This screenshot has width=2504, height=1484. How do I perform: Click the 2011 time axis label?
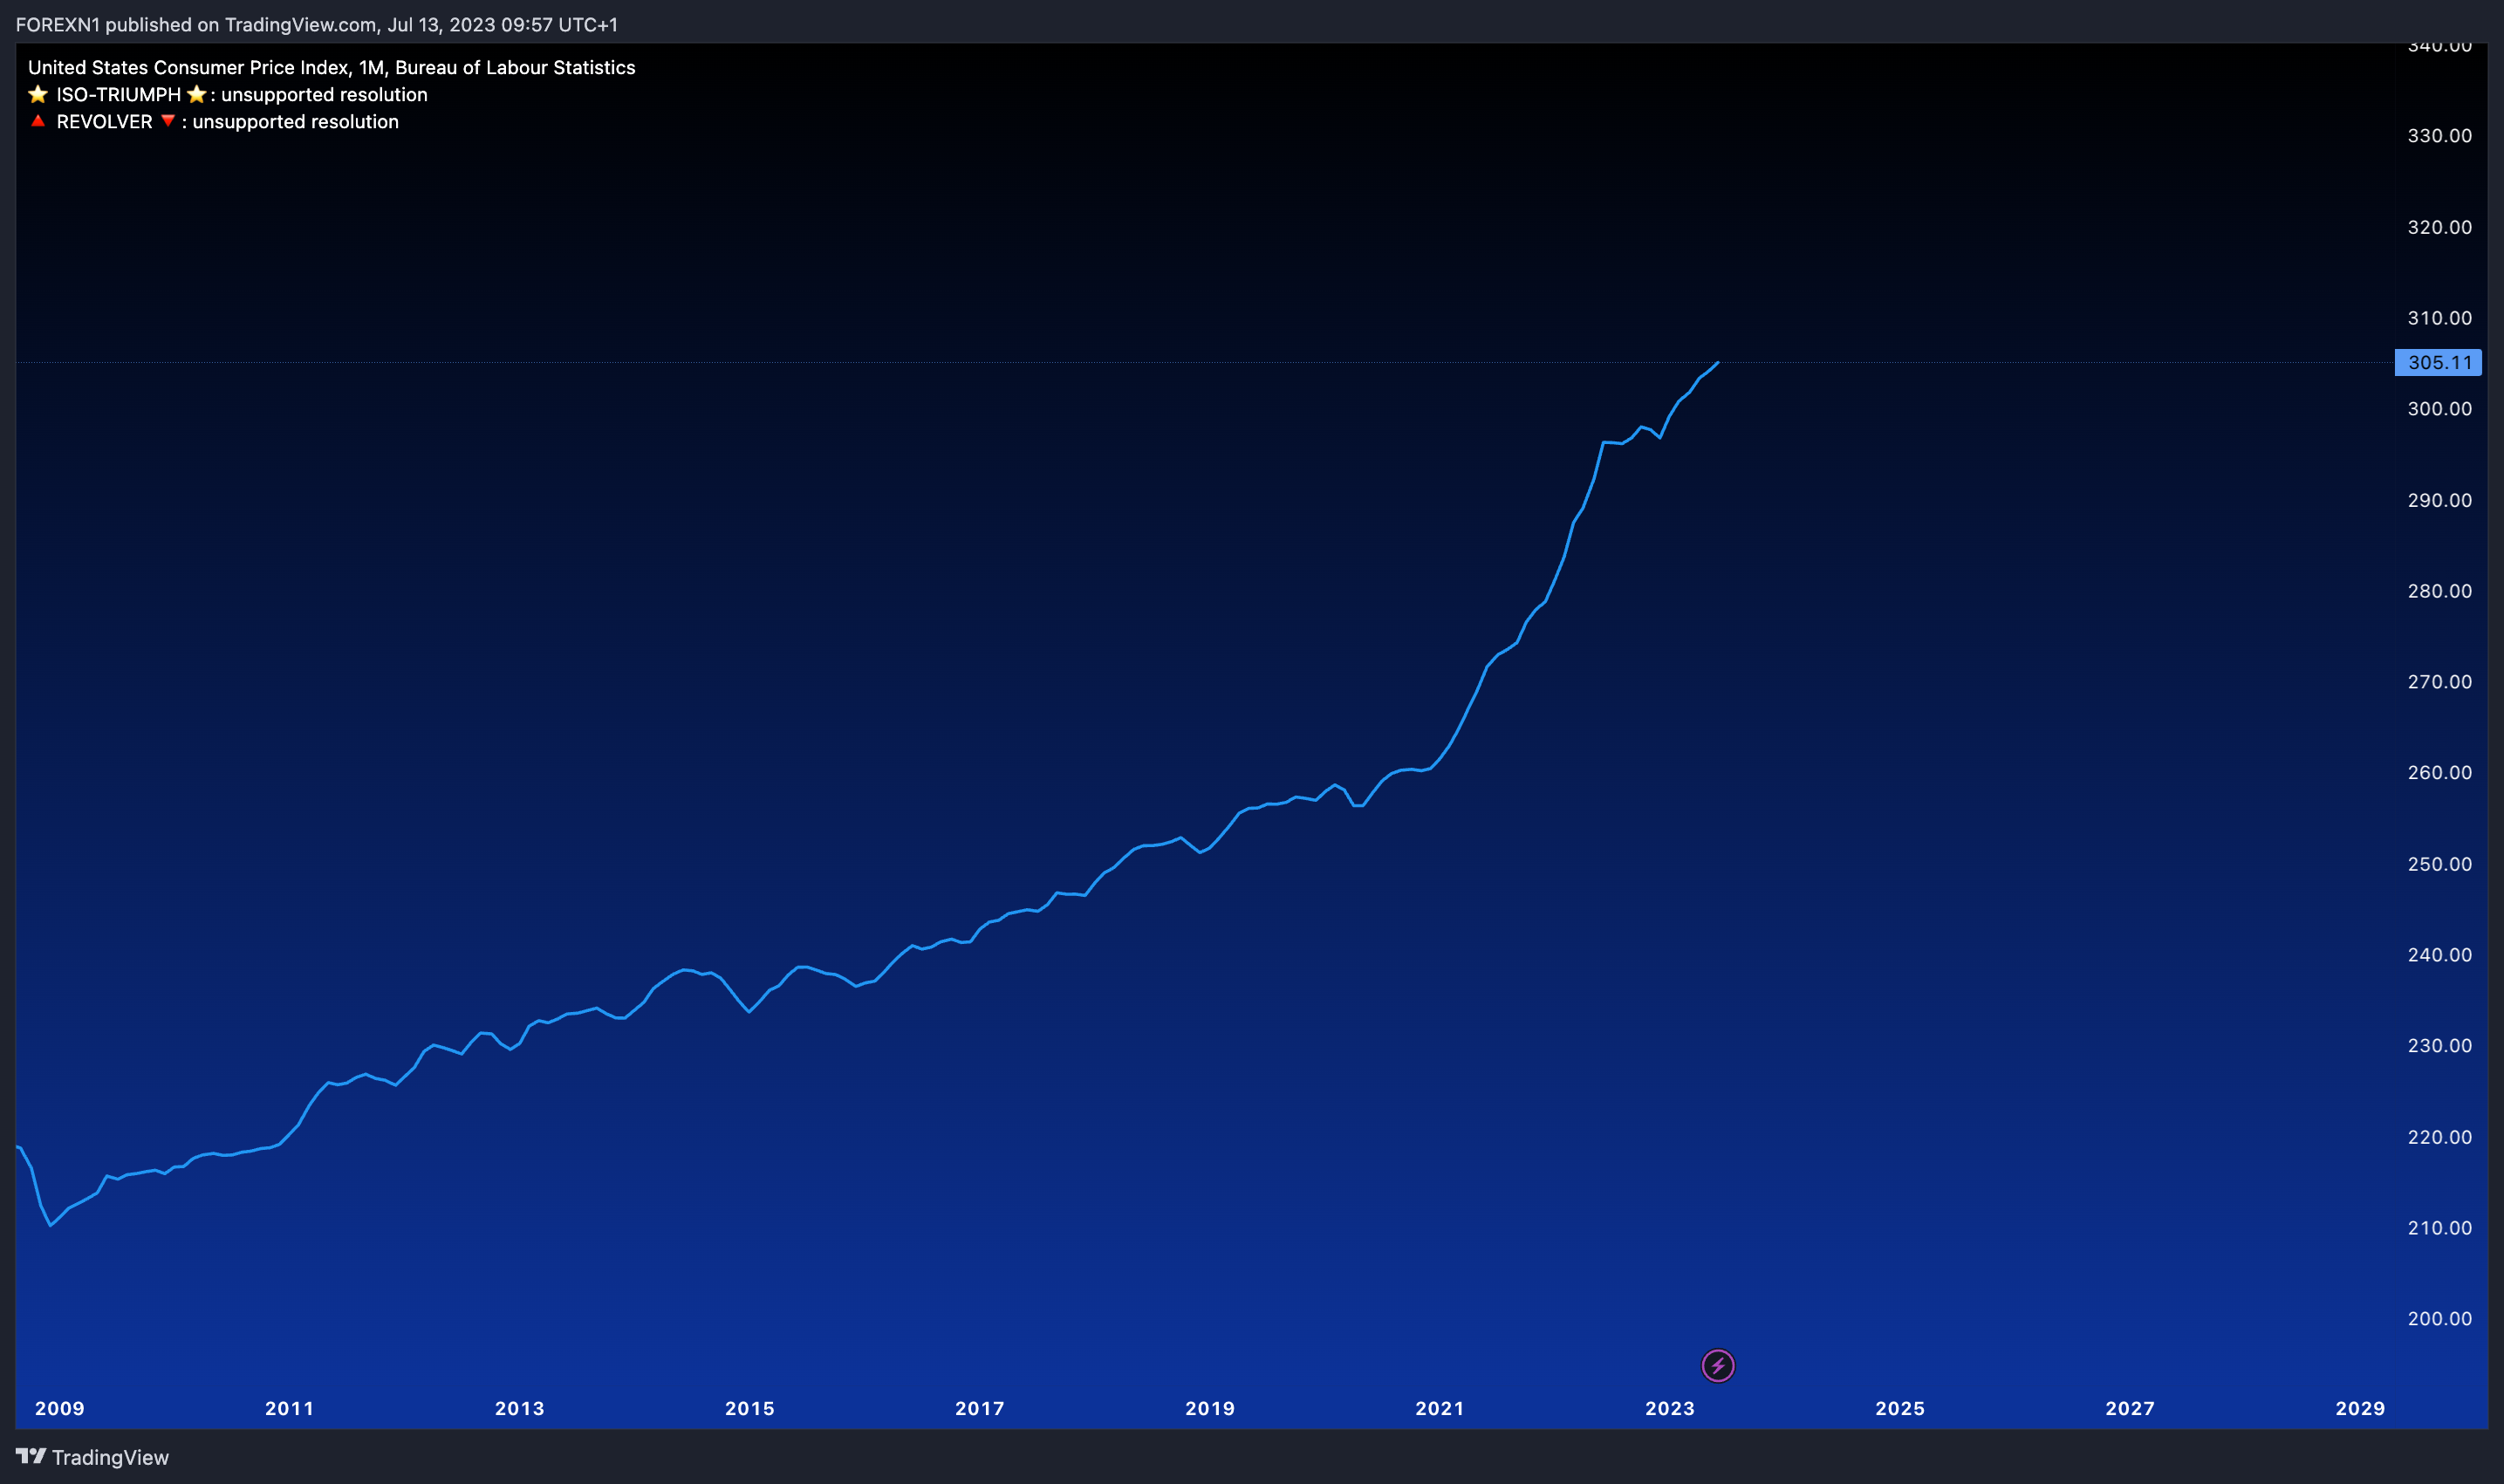[290, 1408]
